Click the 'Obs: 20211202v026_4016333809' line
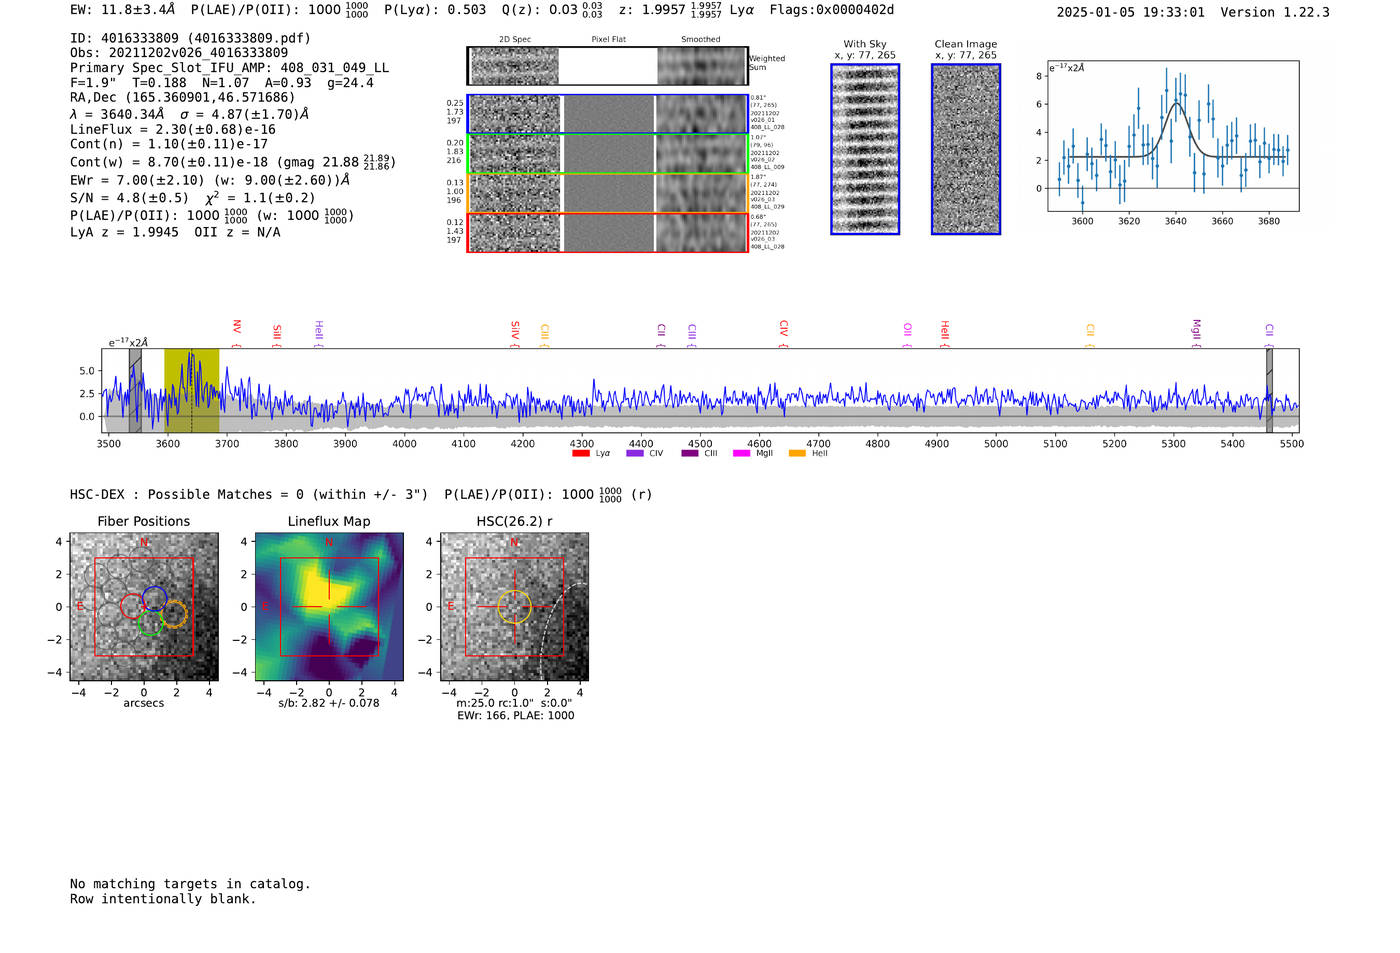Image resolution: width=1400 pixels, height=953 pixels. tap(179, 53)
